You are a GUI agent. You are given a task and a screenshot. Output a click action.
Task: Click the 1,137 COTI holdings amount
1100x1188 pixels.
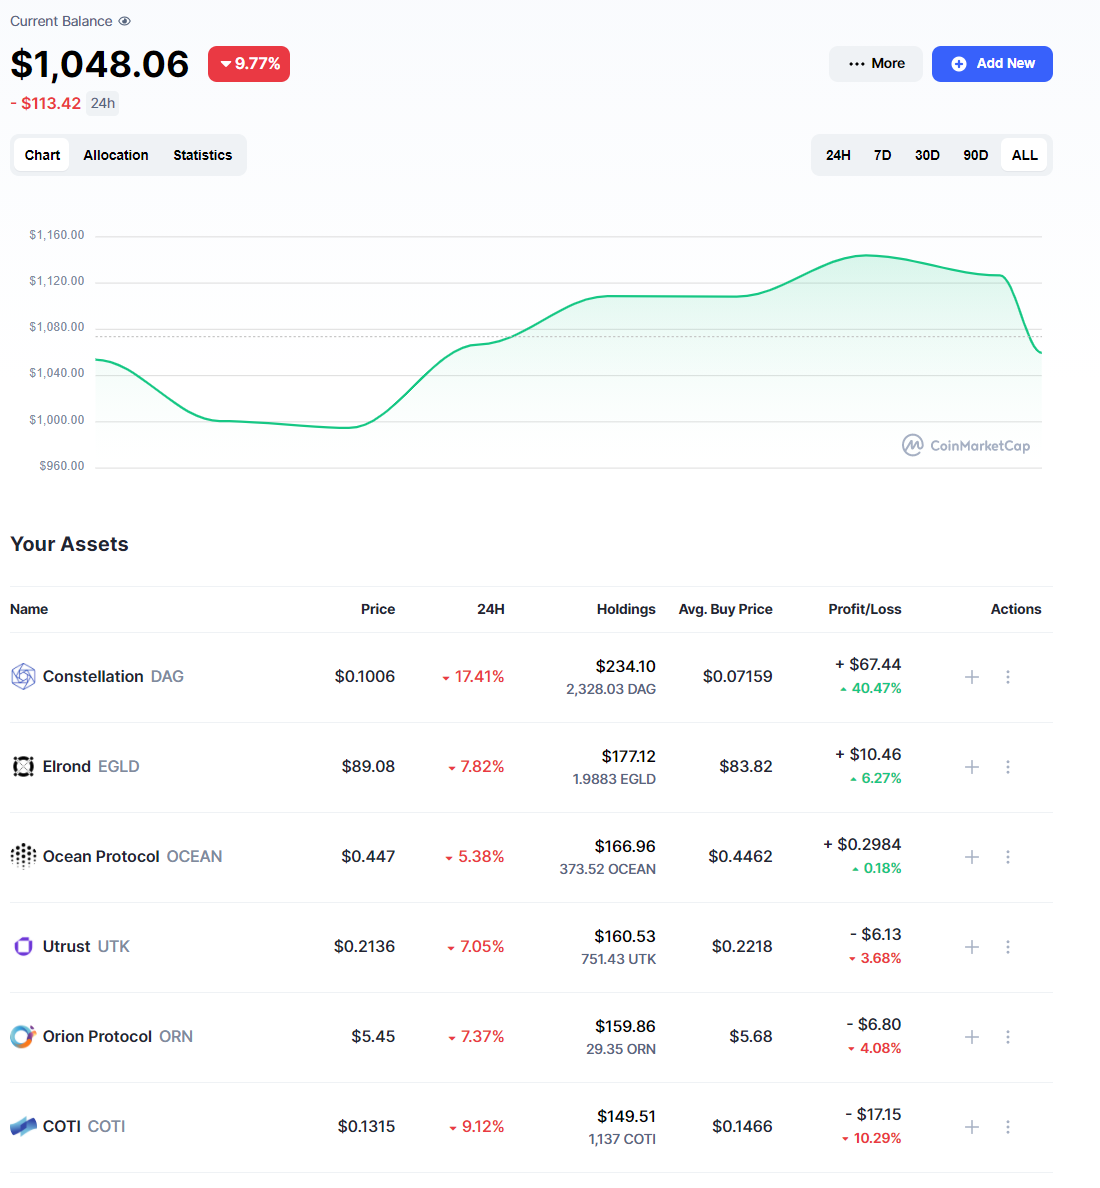click(622, 1139)
